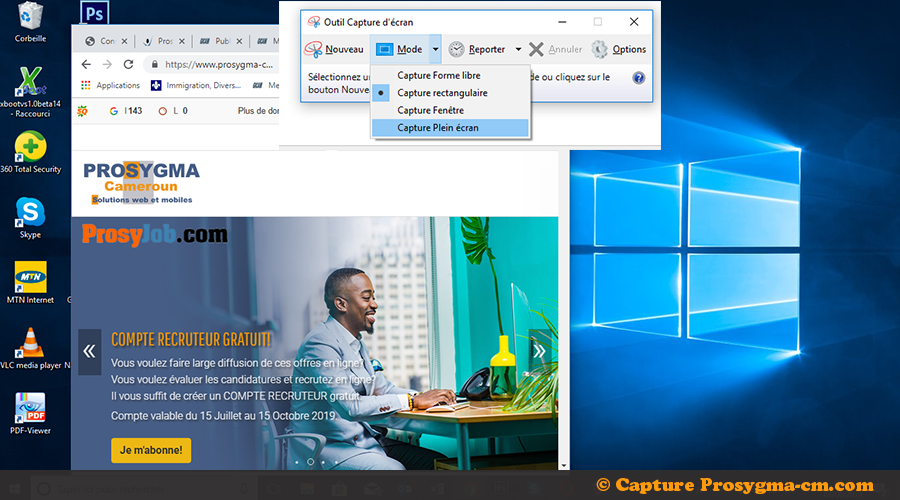Viewport: 900px width, 500px height.
Task: Click the webpage scrollbar down arrow
Action: click(x=564, y=466)
